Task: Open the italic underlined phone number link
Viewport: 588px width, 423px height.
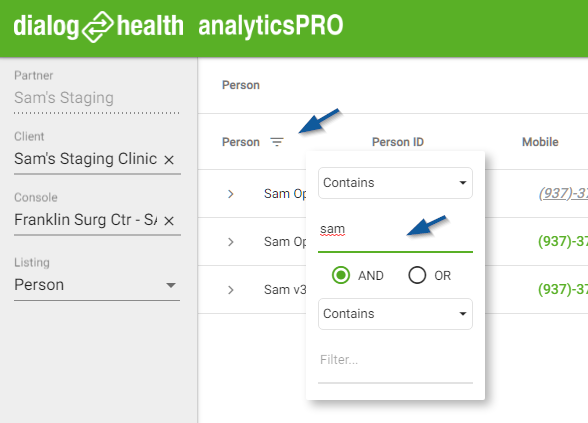Action: (563, 194)
